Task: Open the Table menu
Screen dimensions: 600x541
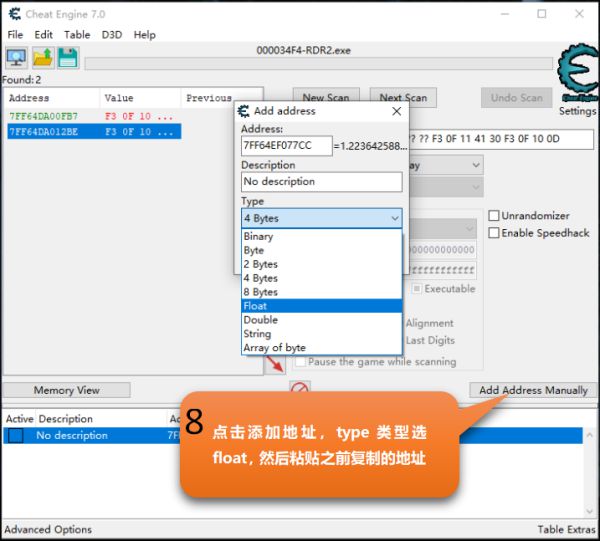Action: click(x=77, y=34)
